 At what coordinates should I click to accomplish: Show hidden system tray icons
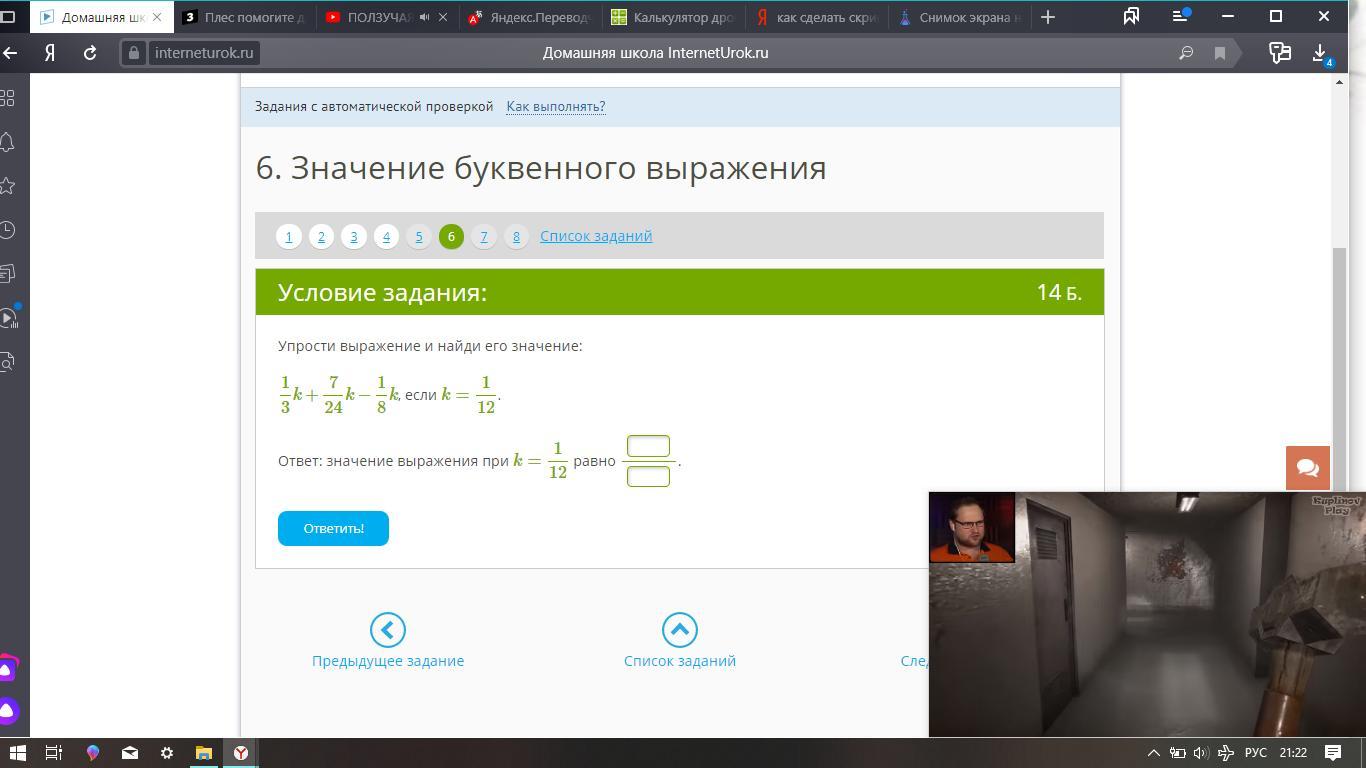coord(1153,753)
